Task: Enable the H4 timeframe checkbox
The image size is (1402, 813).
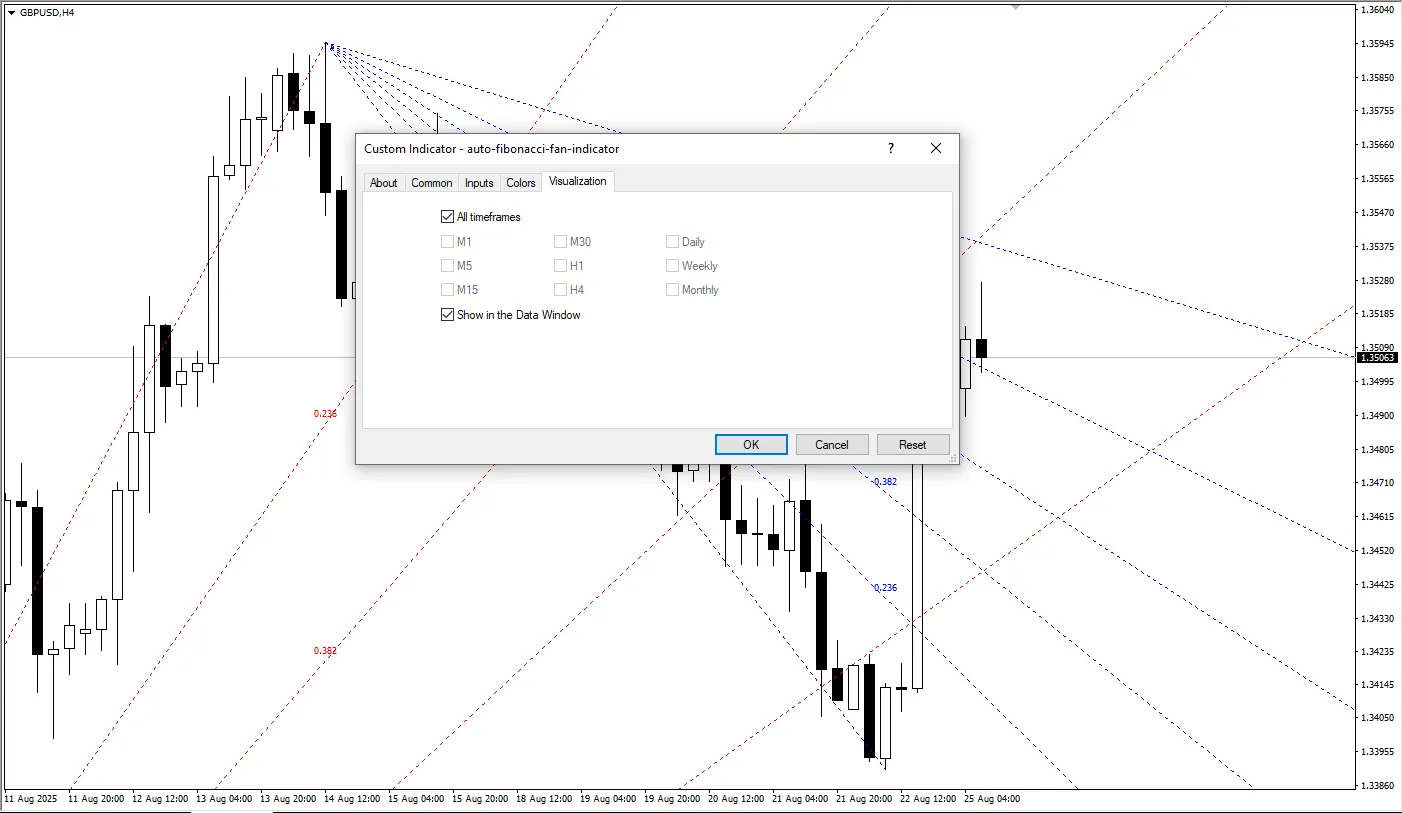Action: (560, 290)
